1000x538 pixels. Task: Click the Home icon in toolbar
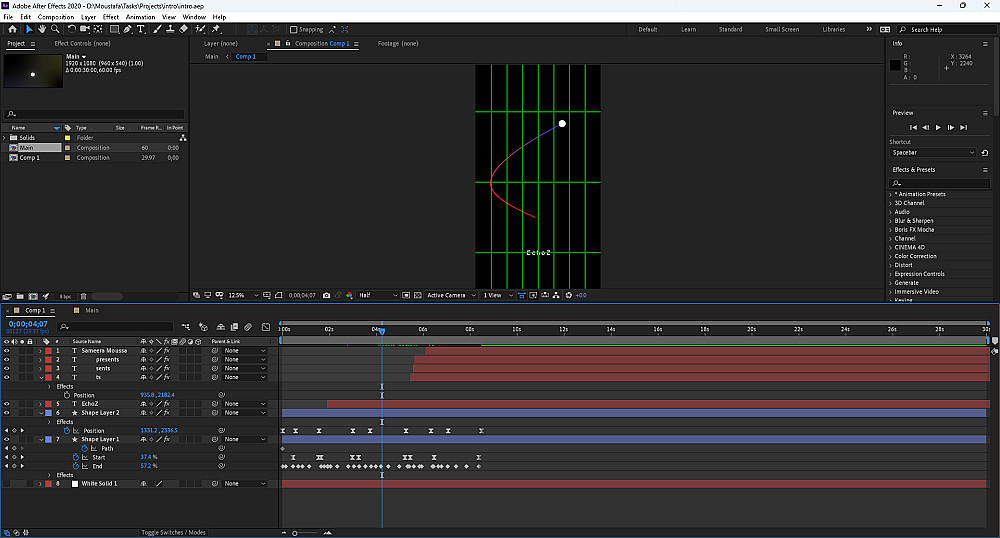pyautogui.click(x=12, y=29)
